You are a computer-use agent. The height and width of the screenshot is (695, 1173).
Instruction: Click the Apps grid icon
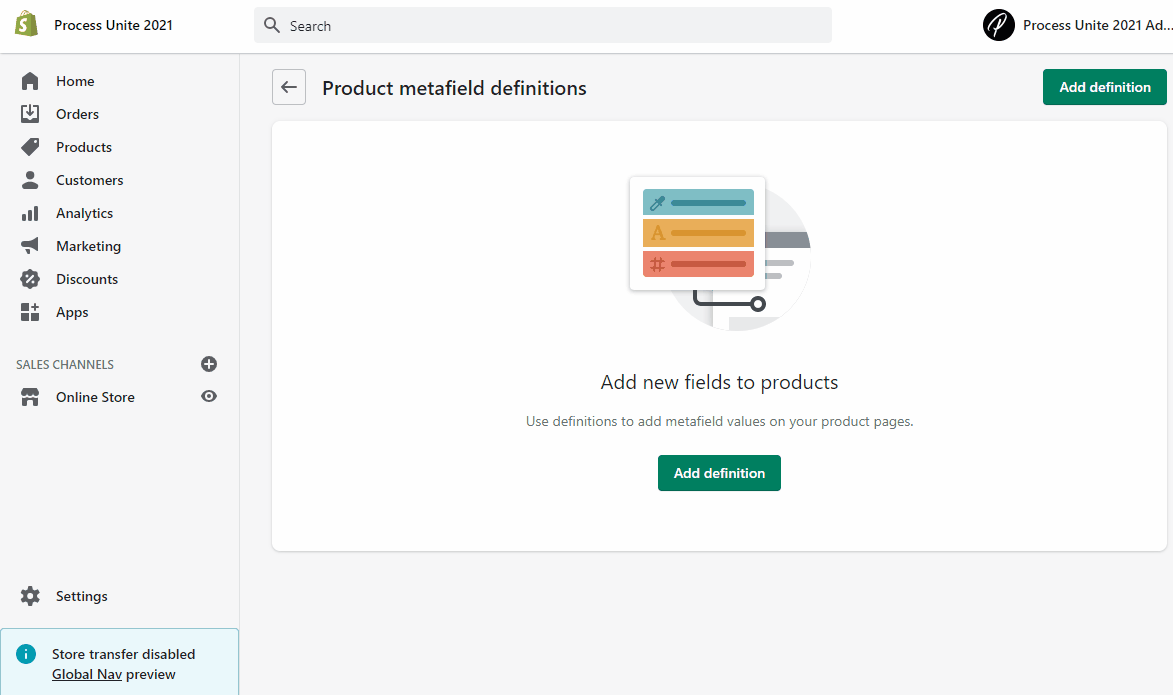(30, 312)
